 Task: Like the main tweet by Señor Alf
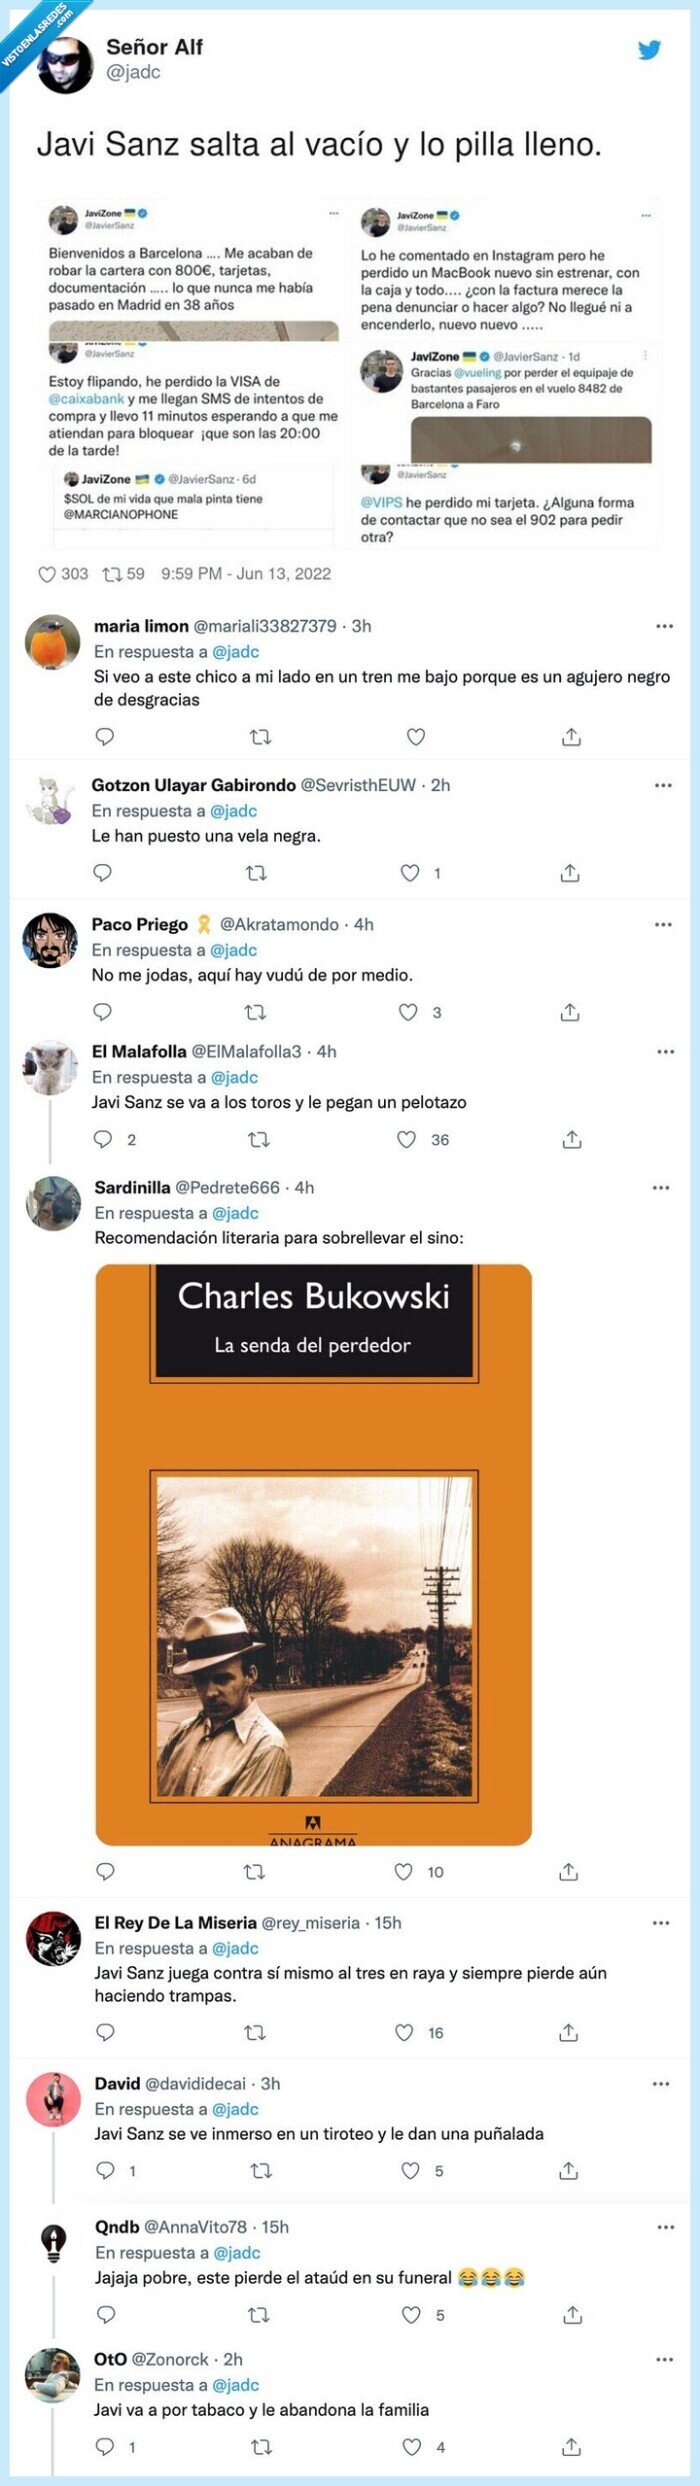coord(47,574)
